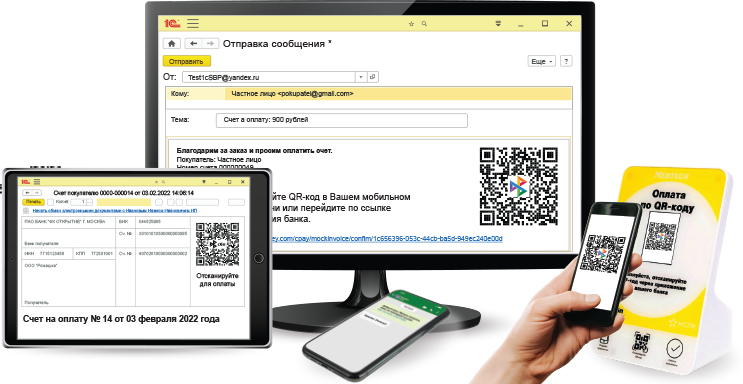Click the QR code on Mertech terminal display
The width and height of the screenshot is (743, 384).
[661, 236]
